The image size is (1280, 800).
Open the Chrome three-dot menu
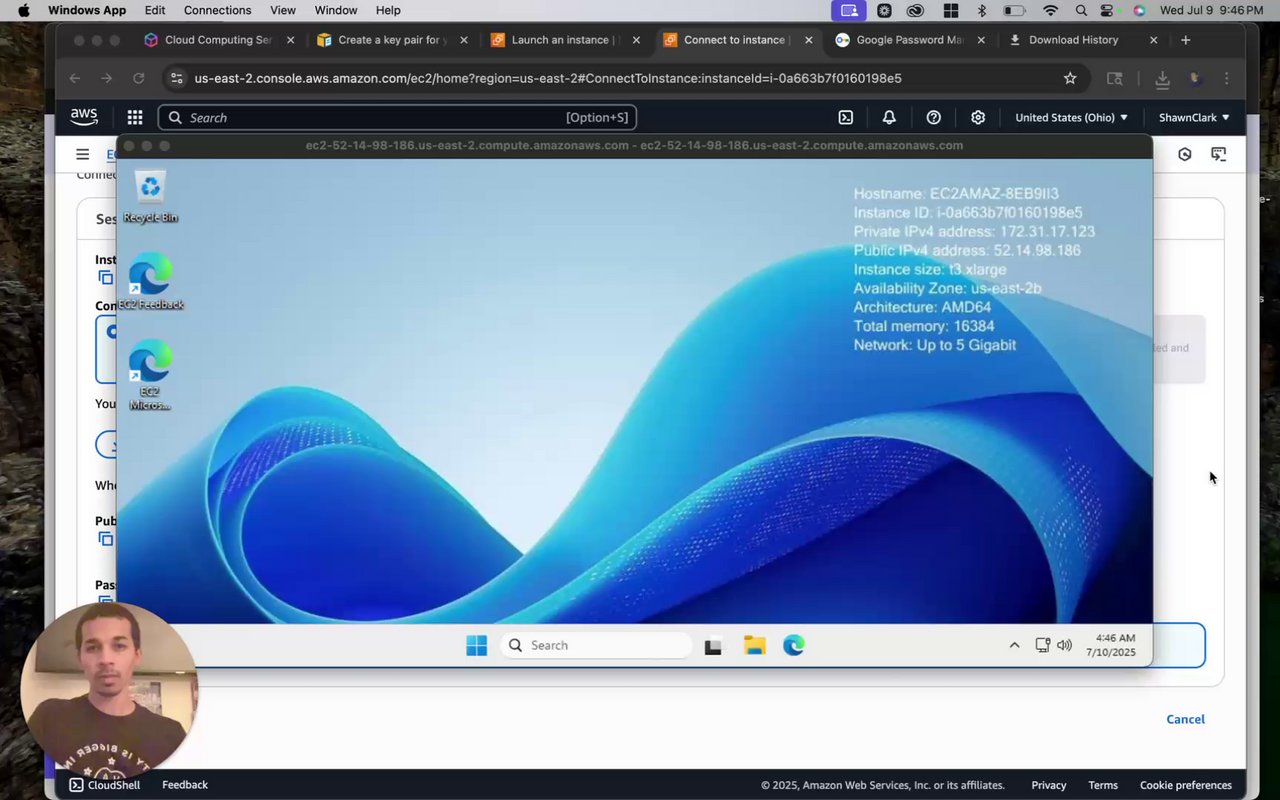click(1227, 78)
